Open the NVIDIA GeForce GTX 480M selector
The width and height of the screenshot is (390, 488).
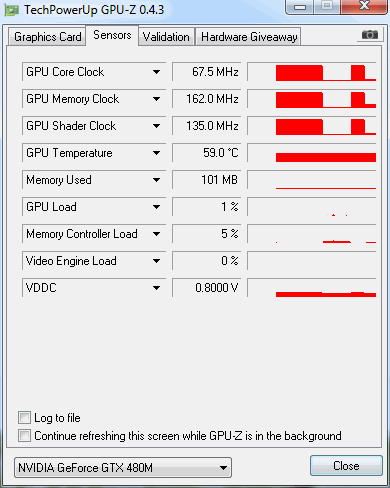coord(123,467)
